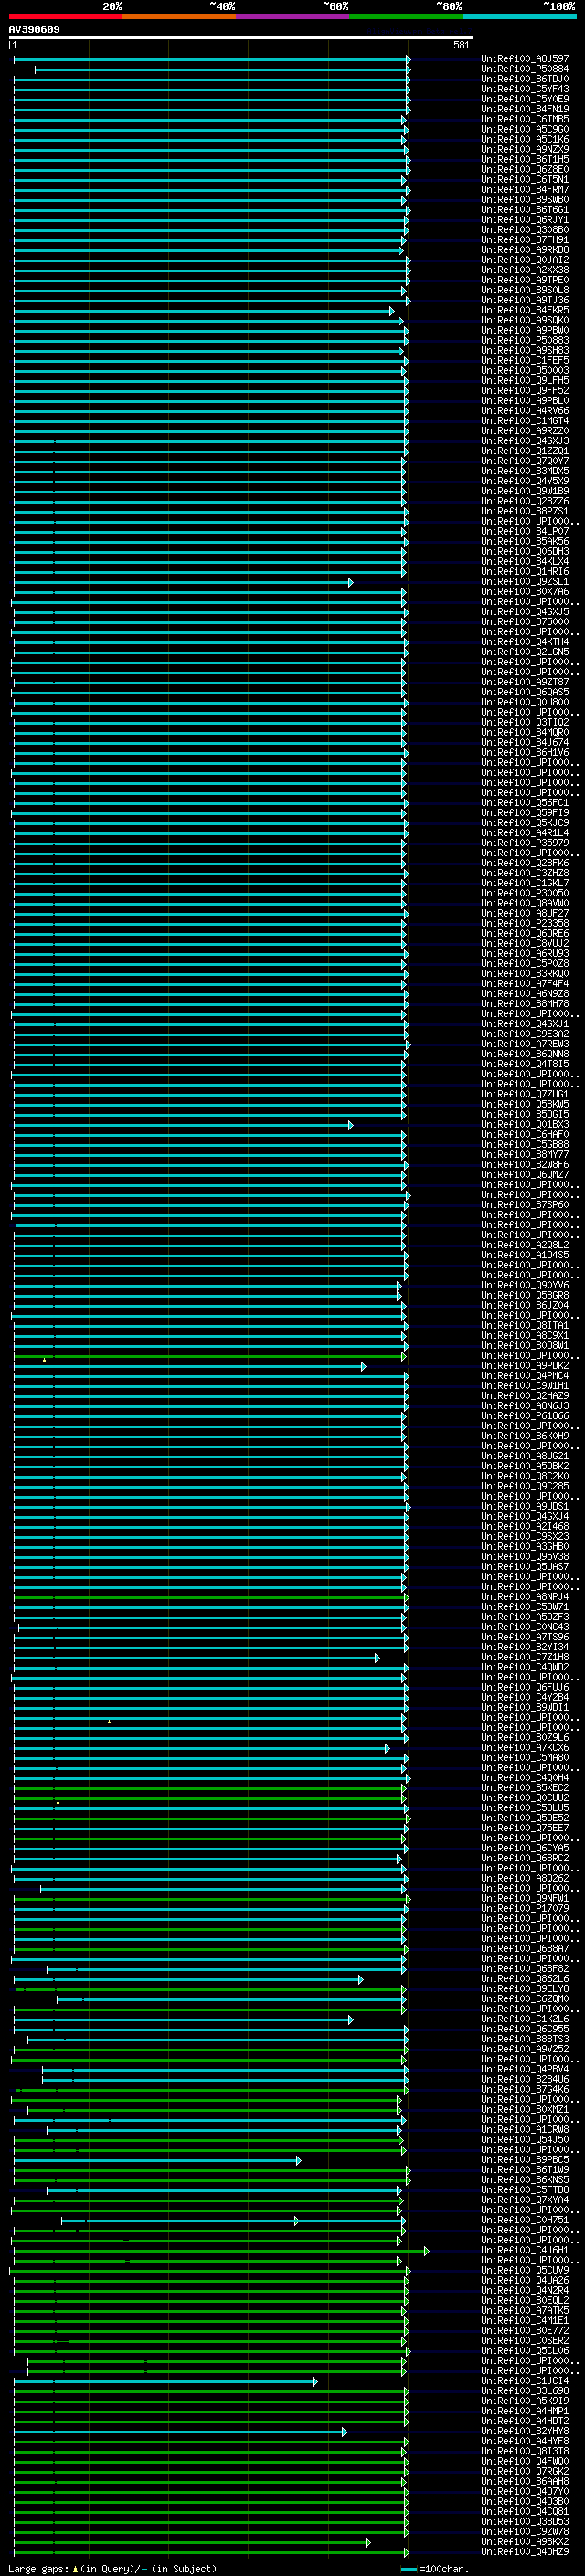Click UniRef100_A9NZX9 entry

[525, 149]
